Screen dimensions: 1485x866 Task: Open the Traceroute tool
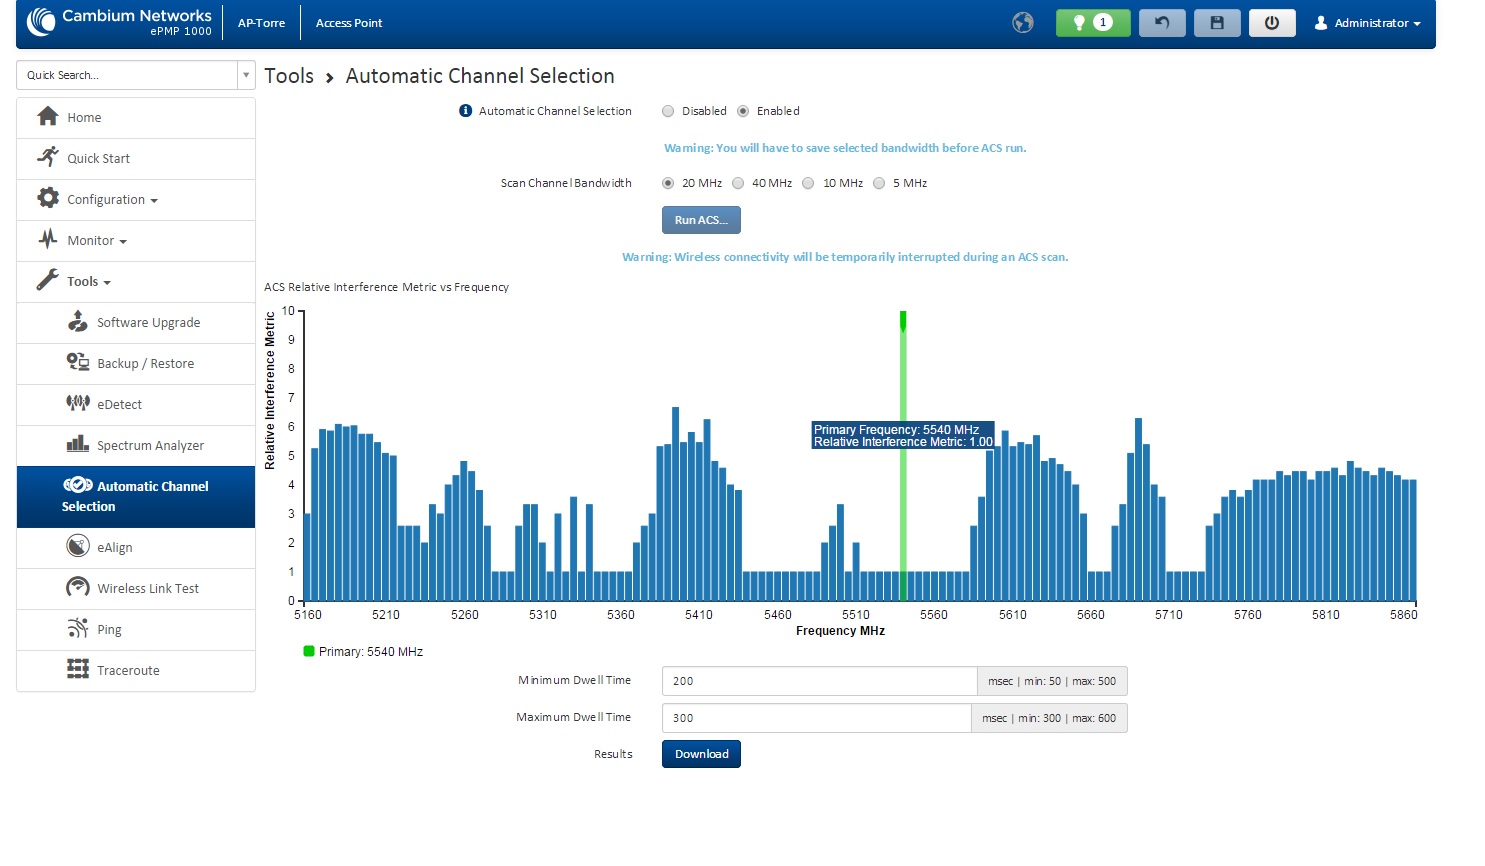136,671
